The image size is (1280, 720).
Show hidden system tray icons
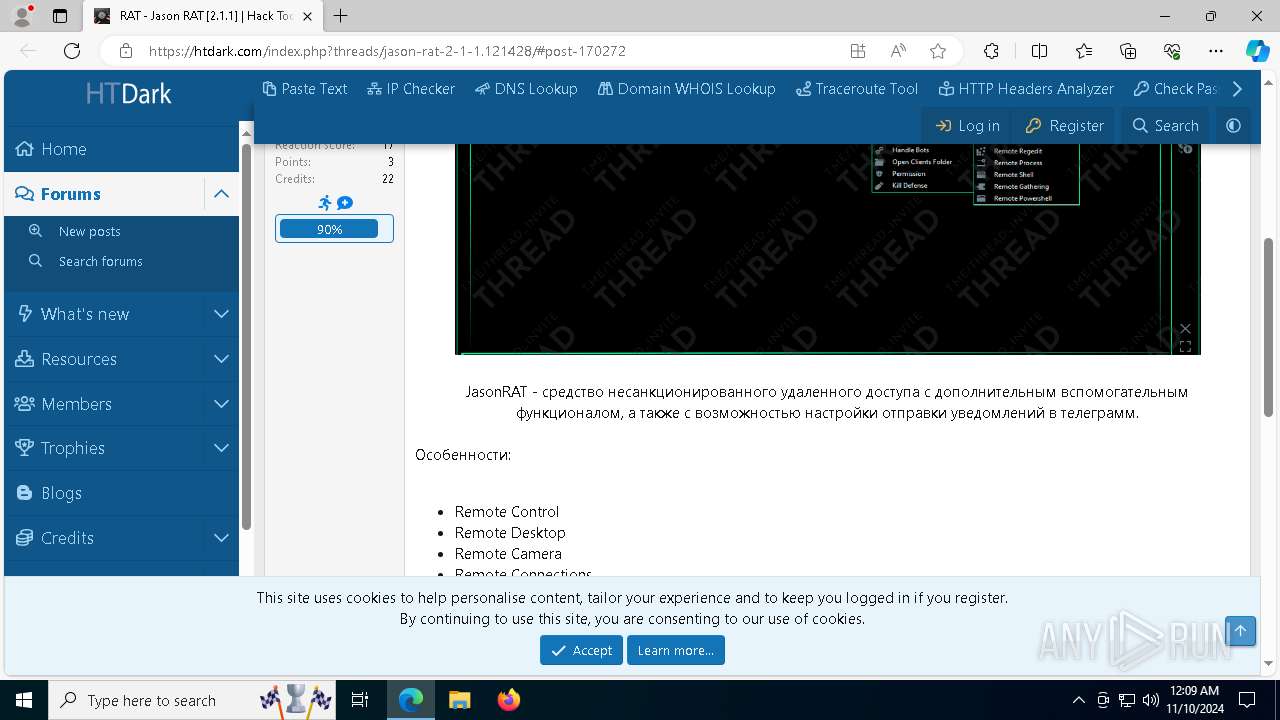[1078, 700]
